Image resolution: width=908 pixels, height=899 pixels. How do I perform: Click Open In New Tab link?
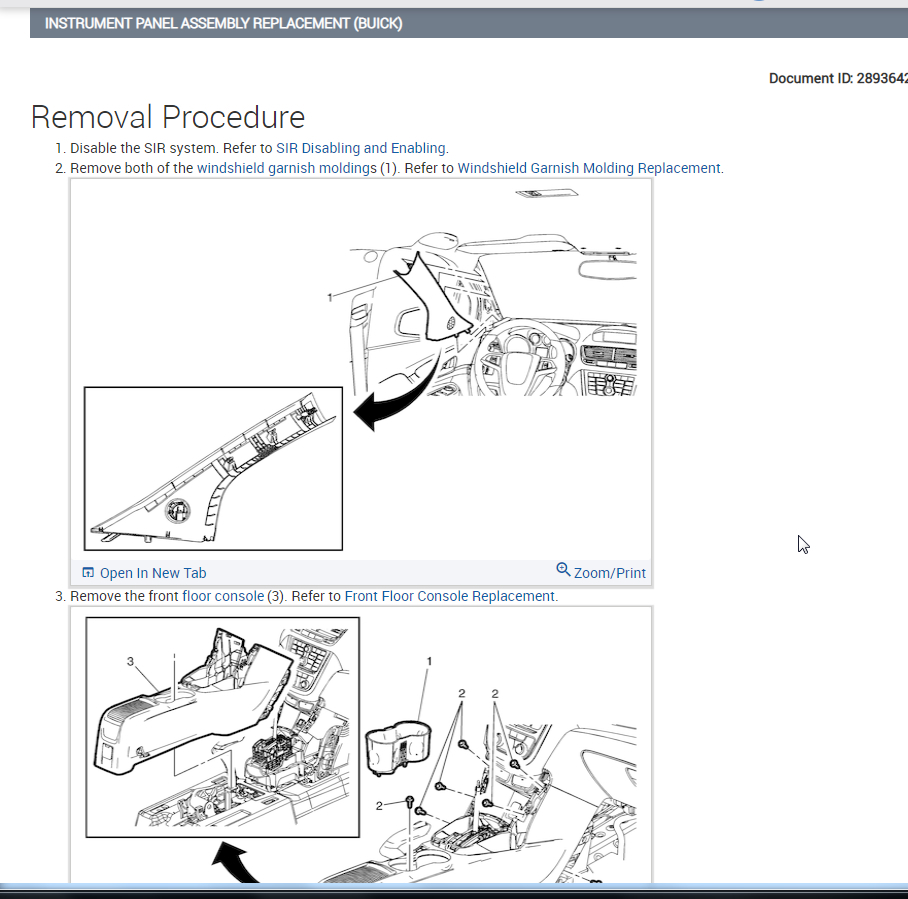[153, 573]
